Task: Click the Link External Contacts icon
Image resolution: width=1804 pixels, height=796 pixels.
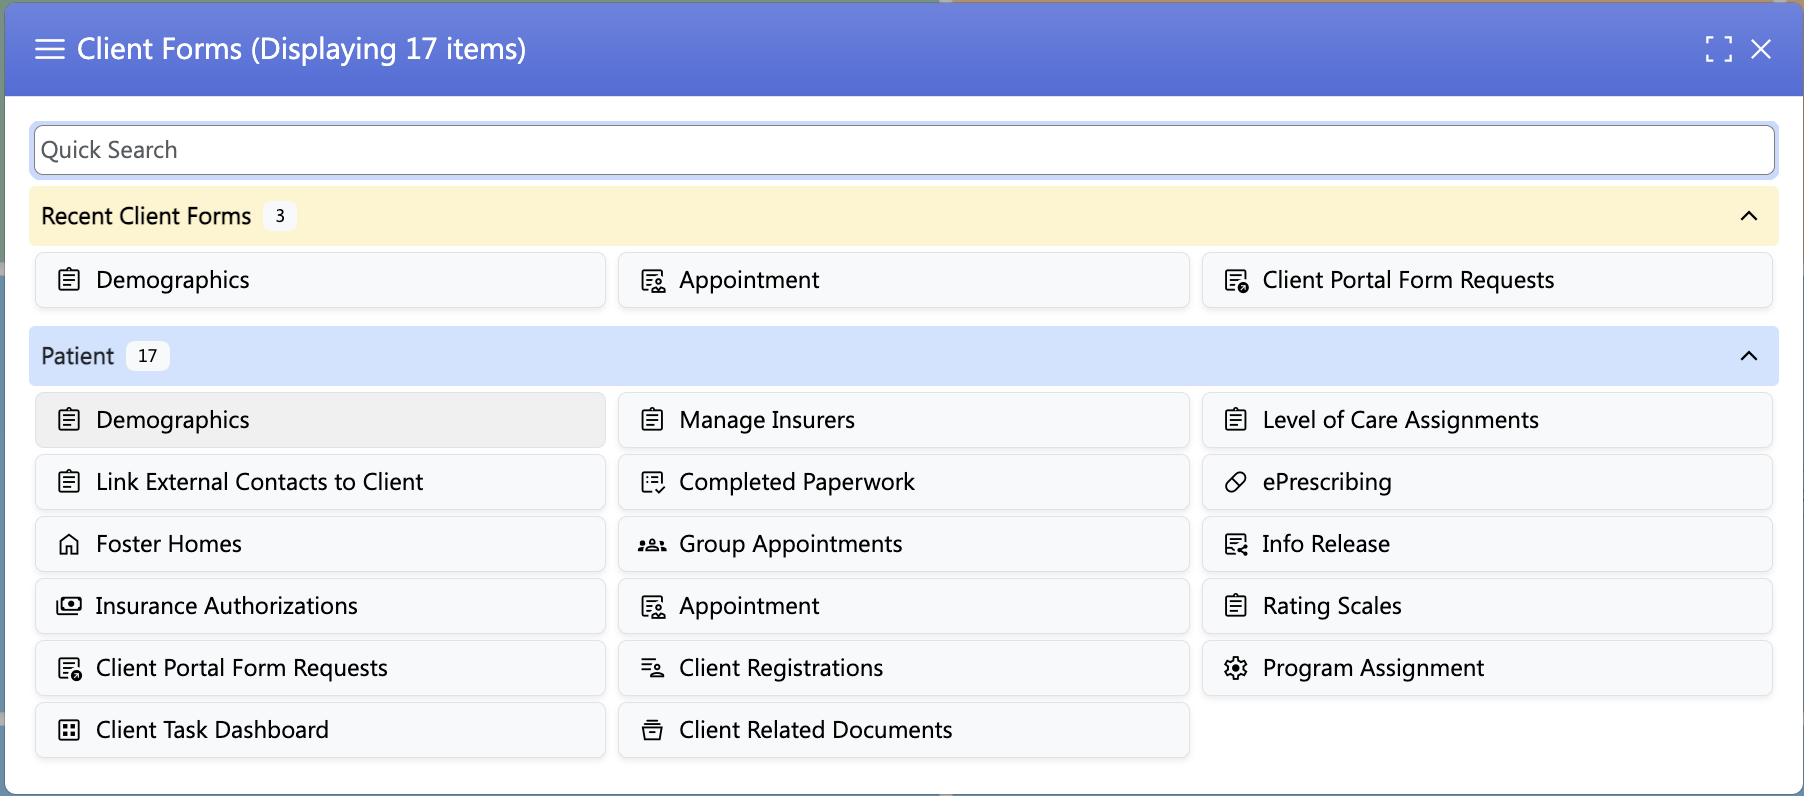Action: pyautogui.click(x=69, y=482)
